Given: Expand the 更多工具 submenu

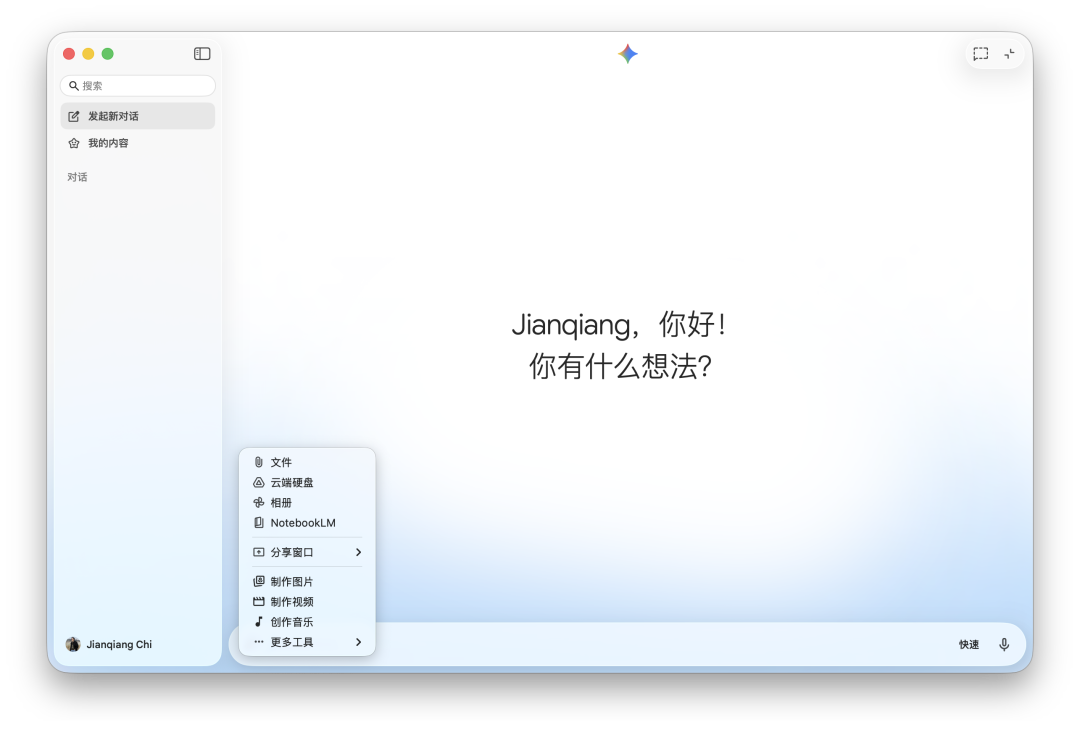Looking at the screenshot, I should 307,642.
